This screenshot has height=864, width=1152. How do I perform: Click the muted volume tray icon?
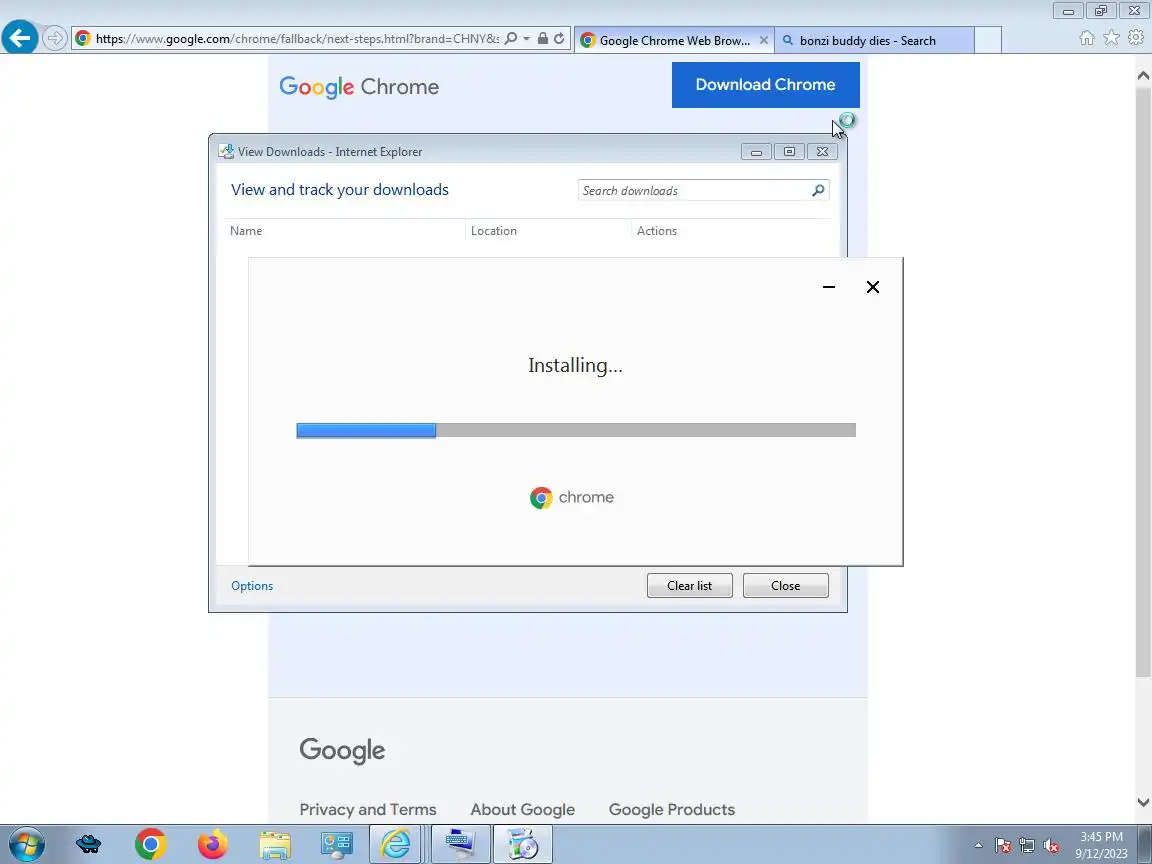[1051, 846]
